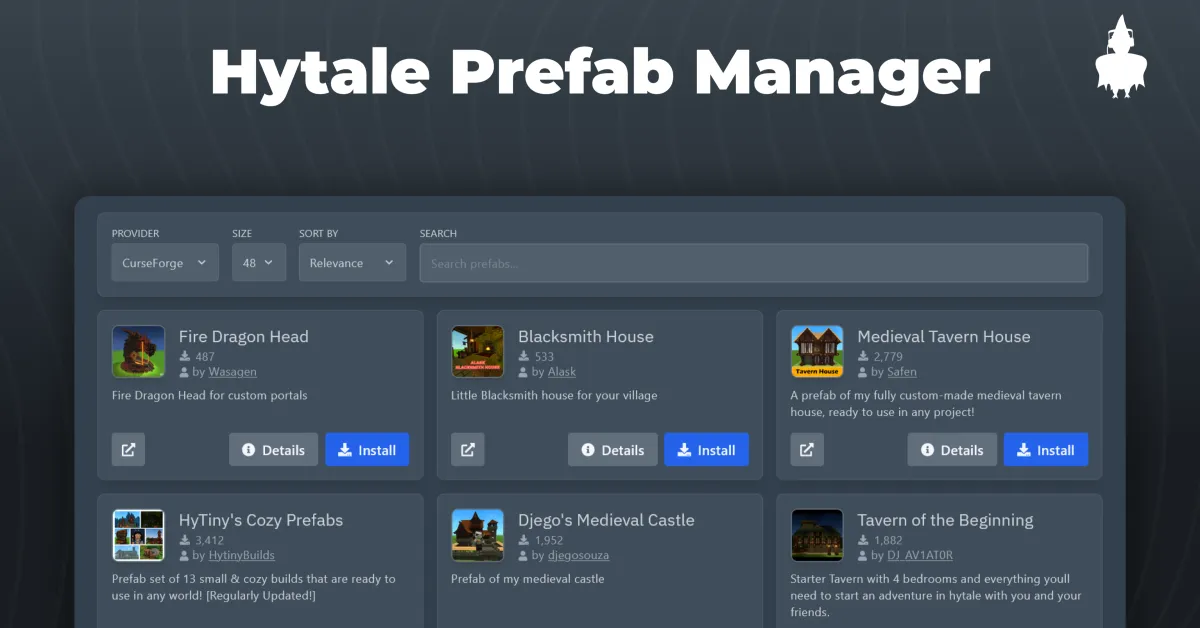Screen dimensions: 1200x628
Task: Click the Fire Dragon Head thumbnail
Action: click(x=138, y=352)
